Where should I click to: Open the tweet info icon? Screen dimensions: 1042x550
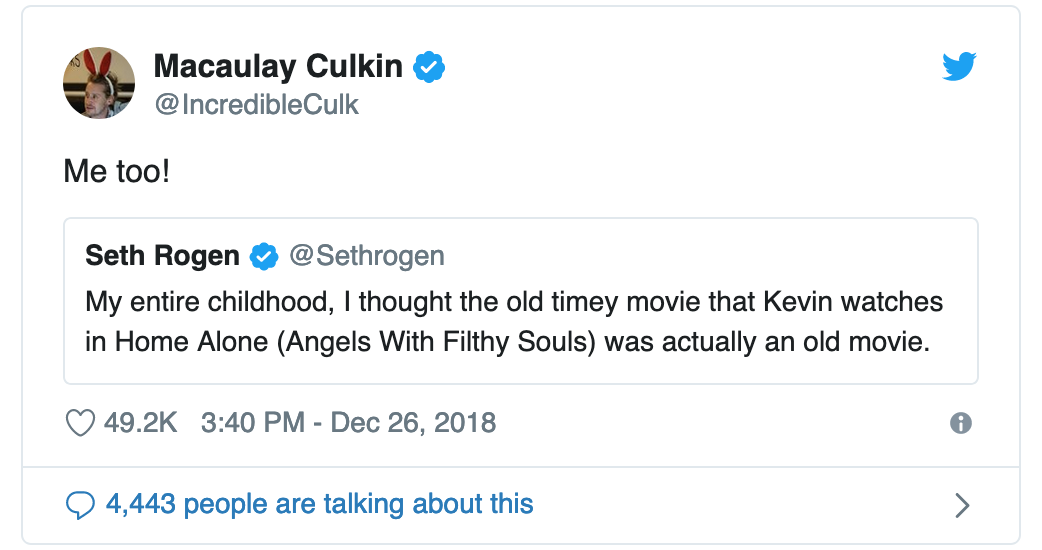960,423
